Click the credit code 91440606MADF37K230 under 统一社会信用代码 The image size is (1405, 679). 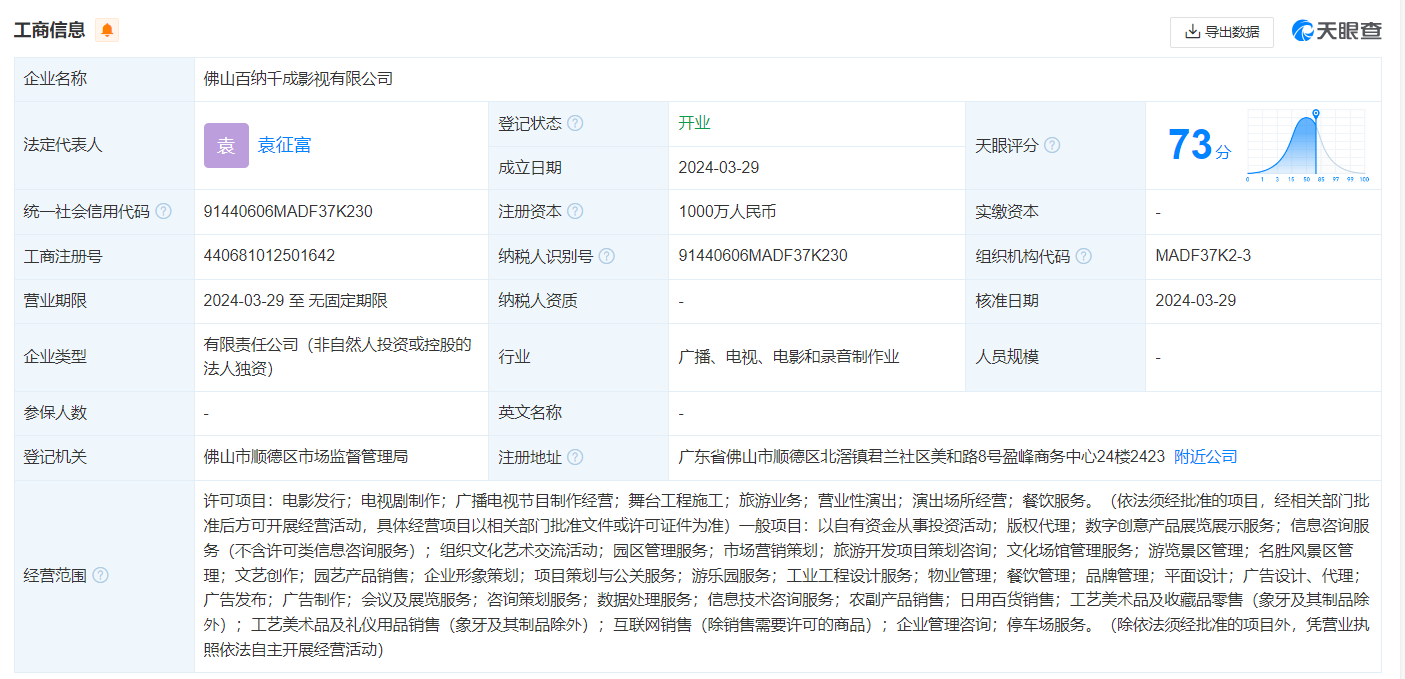point(288,212)
